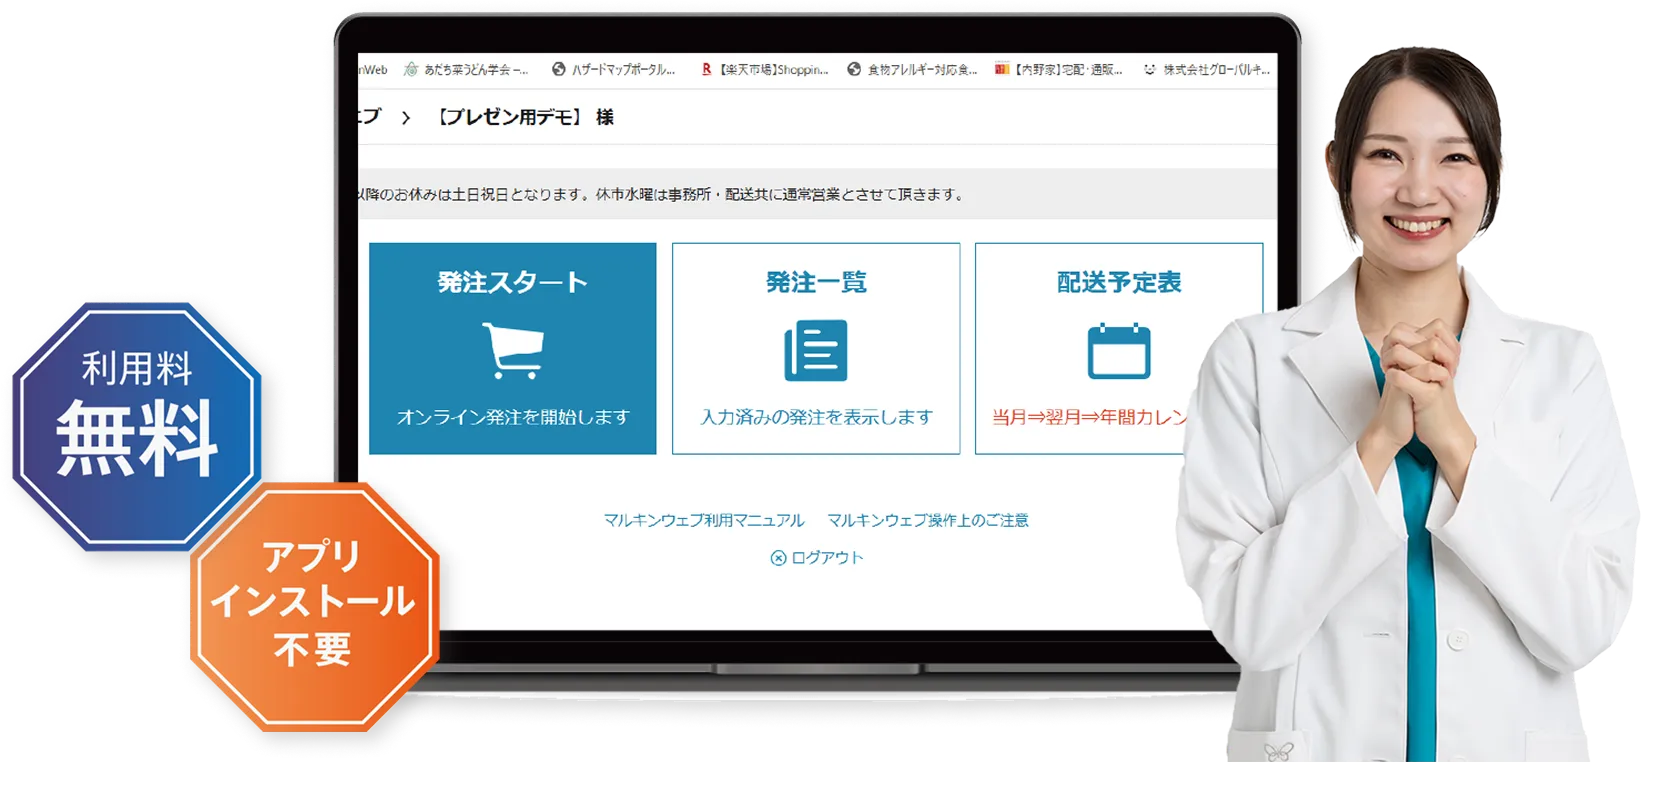Click the circled X logout icon
This screenshot has height=788, width=1662.
pos(778,558)
